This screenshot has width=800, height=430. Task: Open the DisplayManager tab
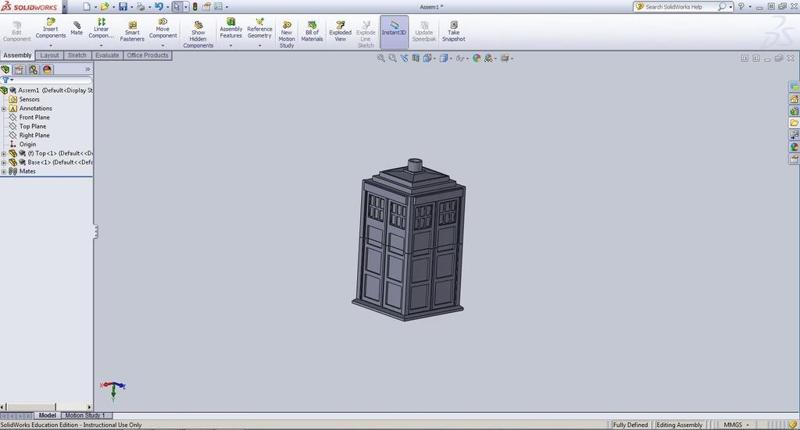[47, 69]
